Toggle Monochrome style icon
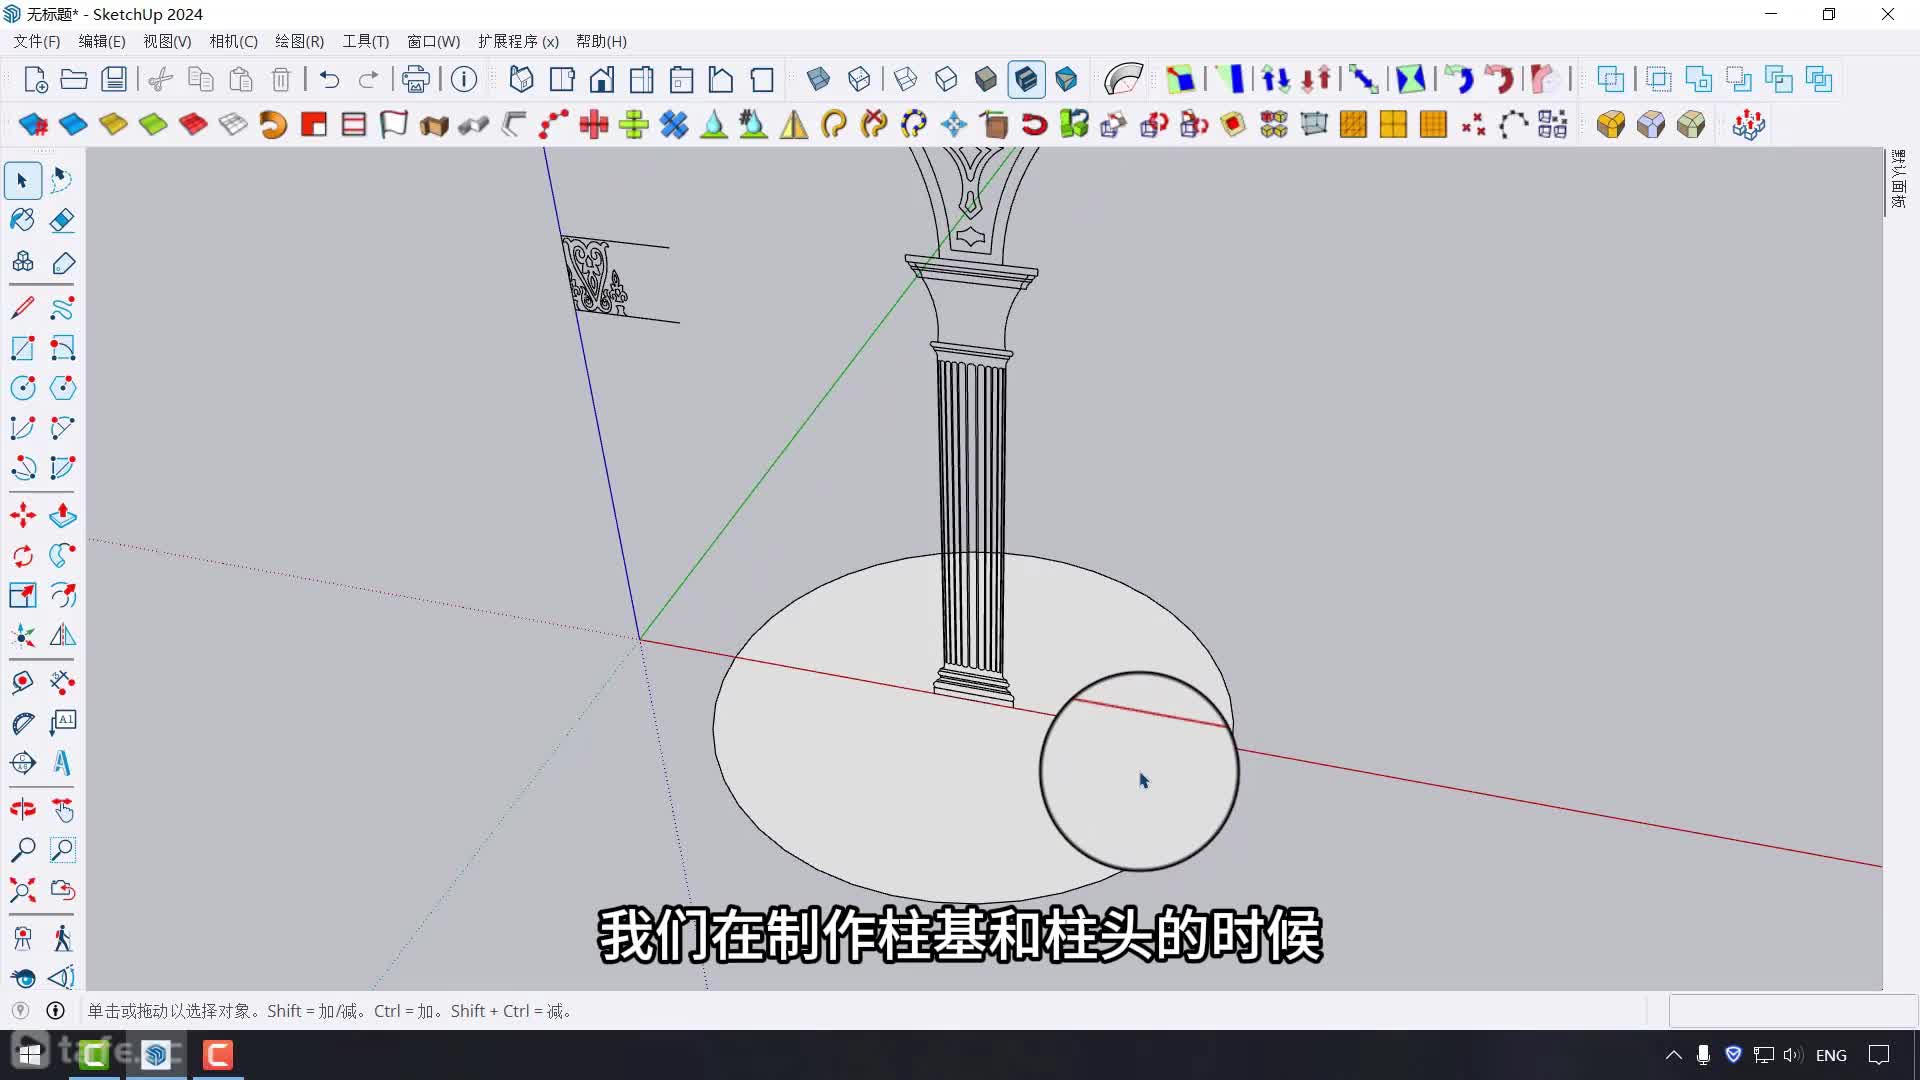 coord(1066,79)
